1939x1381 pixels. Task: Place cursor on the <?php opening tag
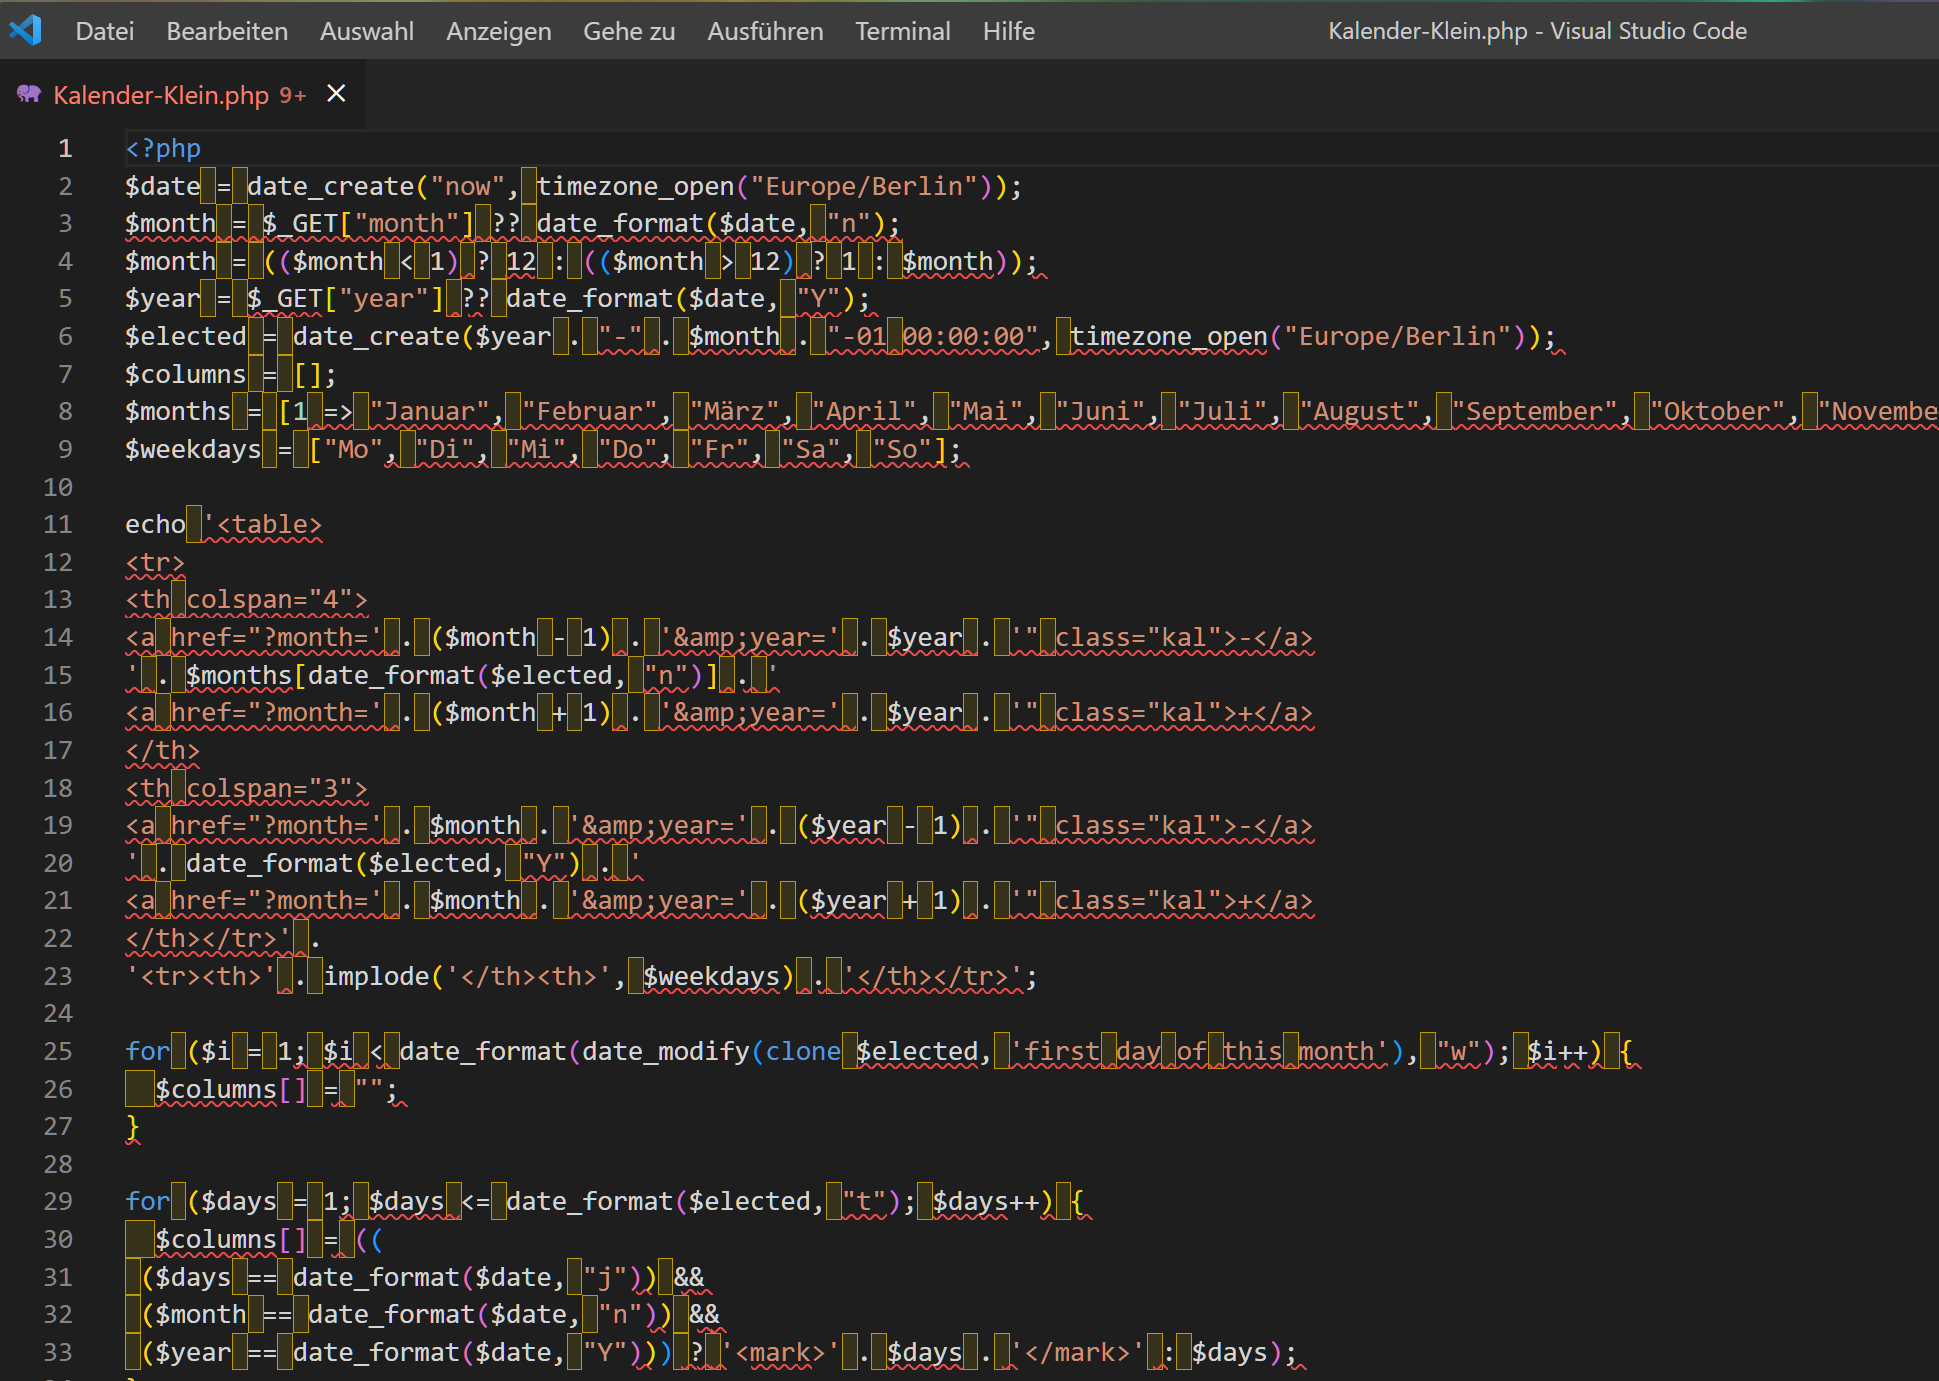(x=163, y=148)
